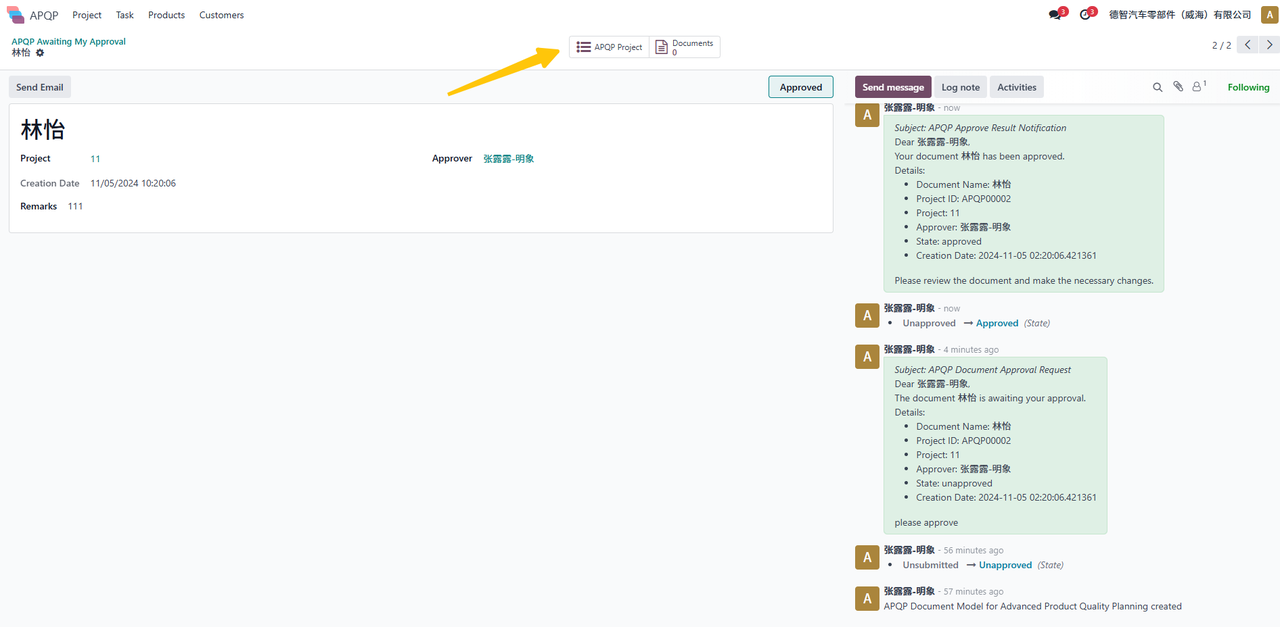This screenshot has width=1280, height=627.
Task: Open the conversations chat bubble icon
Action: (x=1055, y=15)
